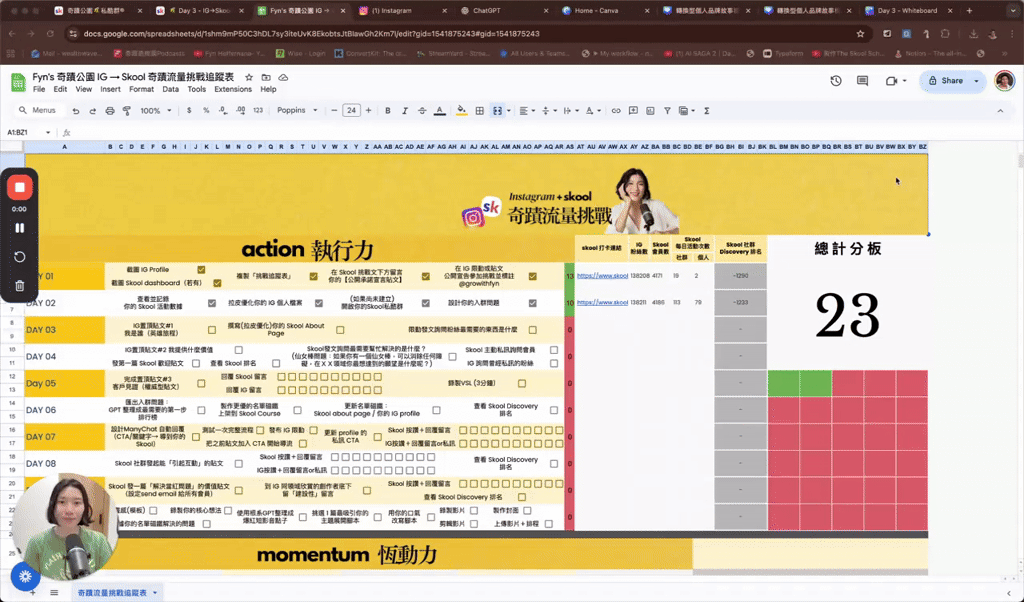
Task: Star the spreadsheet document title
Action: 248,77
